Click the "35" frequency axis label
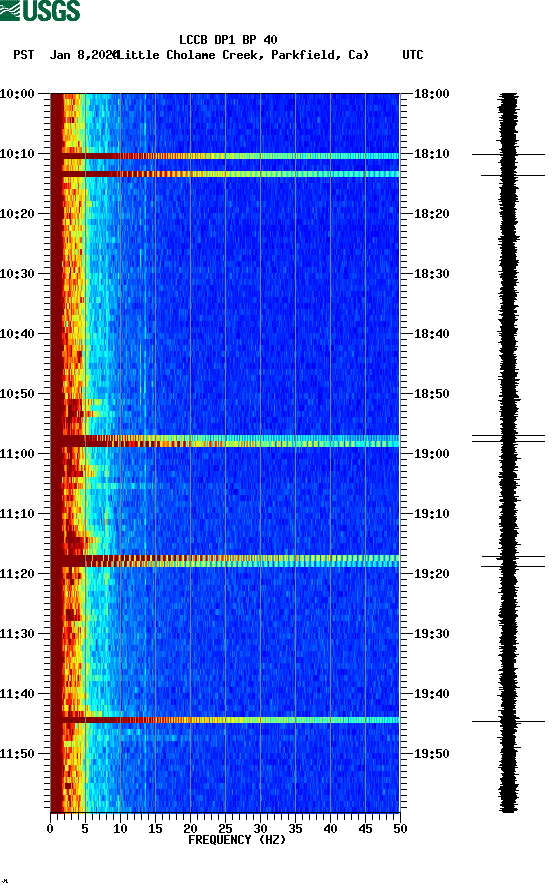Image resolution: width=552 pixels, height=892 pixels. pos(295,829)
